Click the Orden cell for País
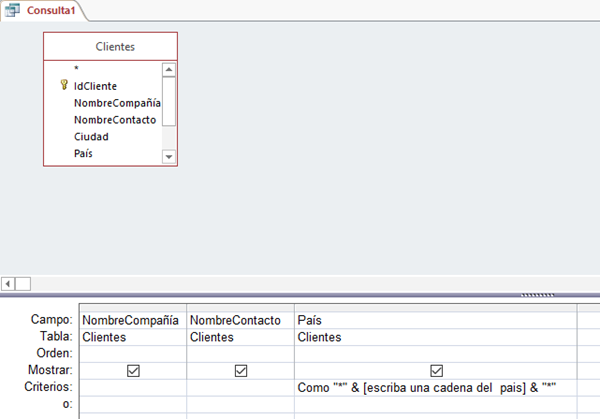 [435, 354]
